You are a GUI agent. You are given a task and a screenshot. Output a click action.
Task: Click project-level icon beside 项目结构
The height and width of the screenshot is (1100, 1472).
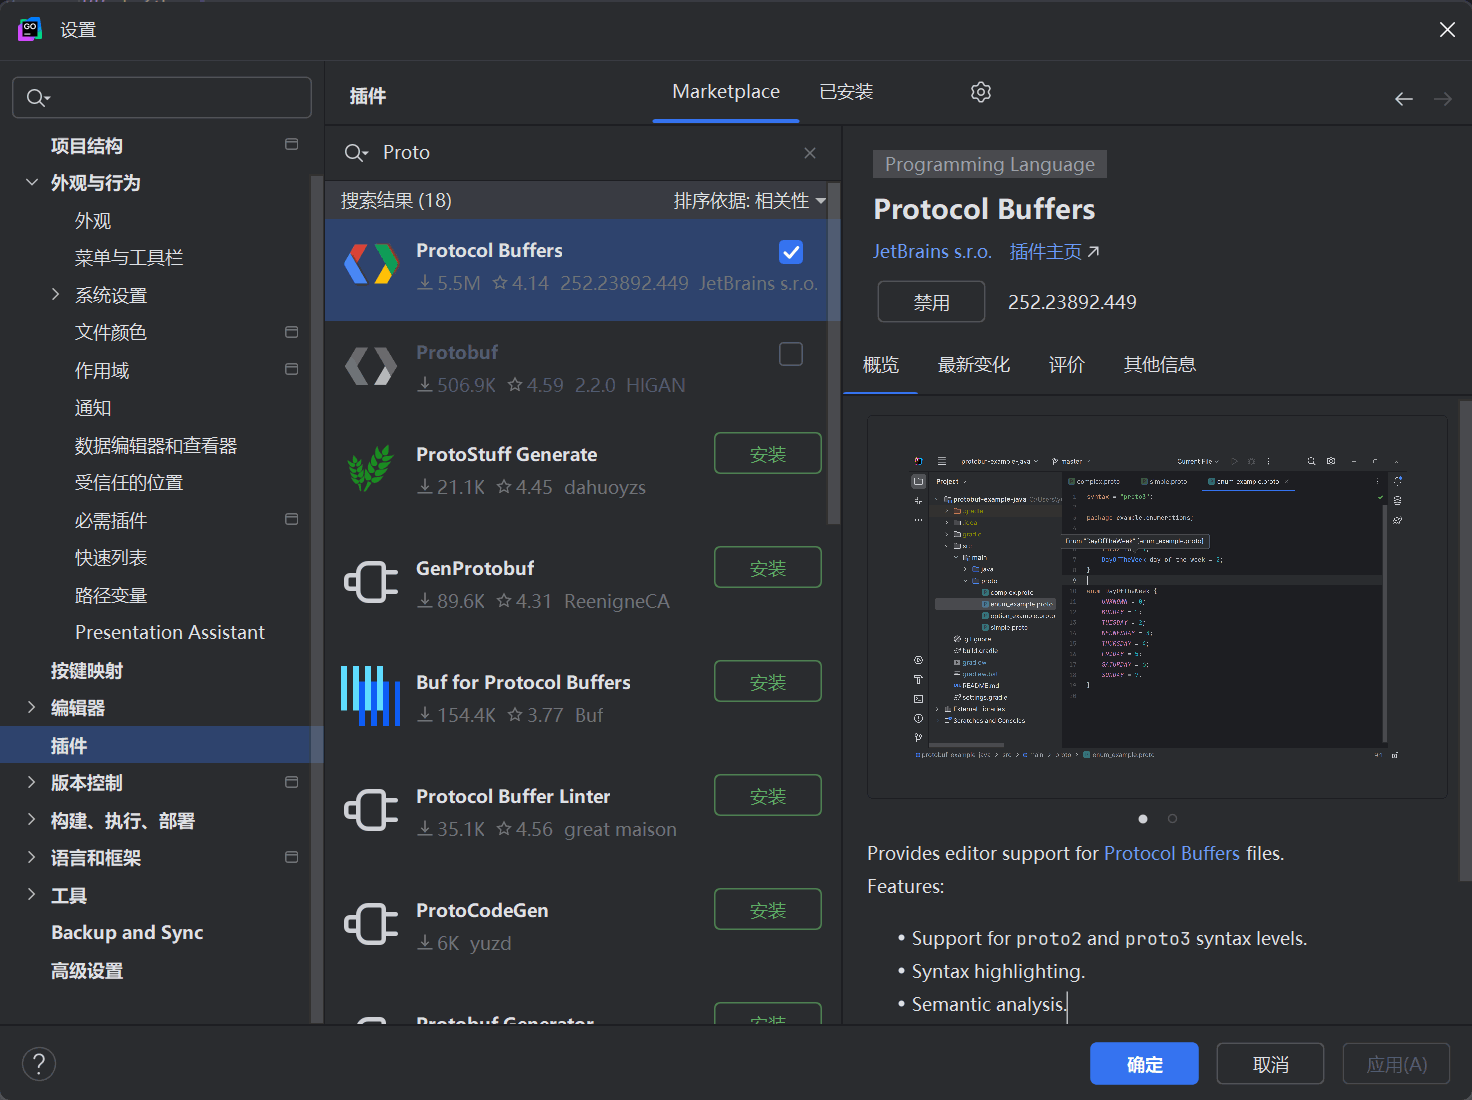click(292, 144)
